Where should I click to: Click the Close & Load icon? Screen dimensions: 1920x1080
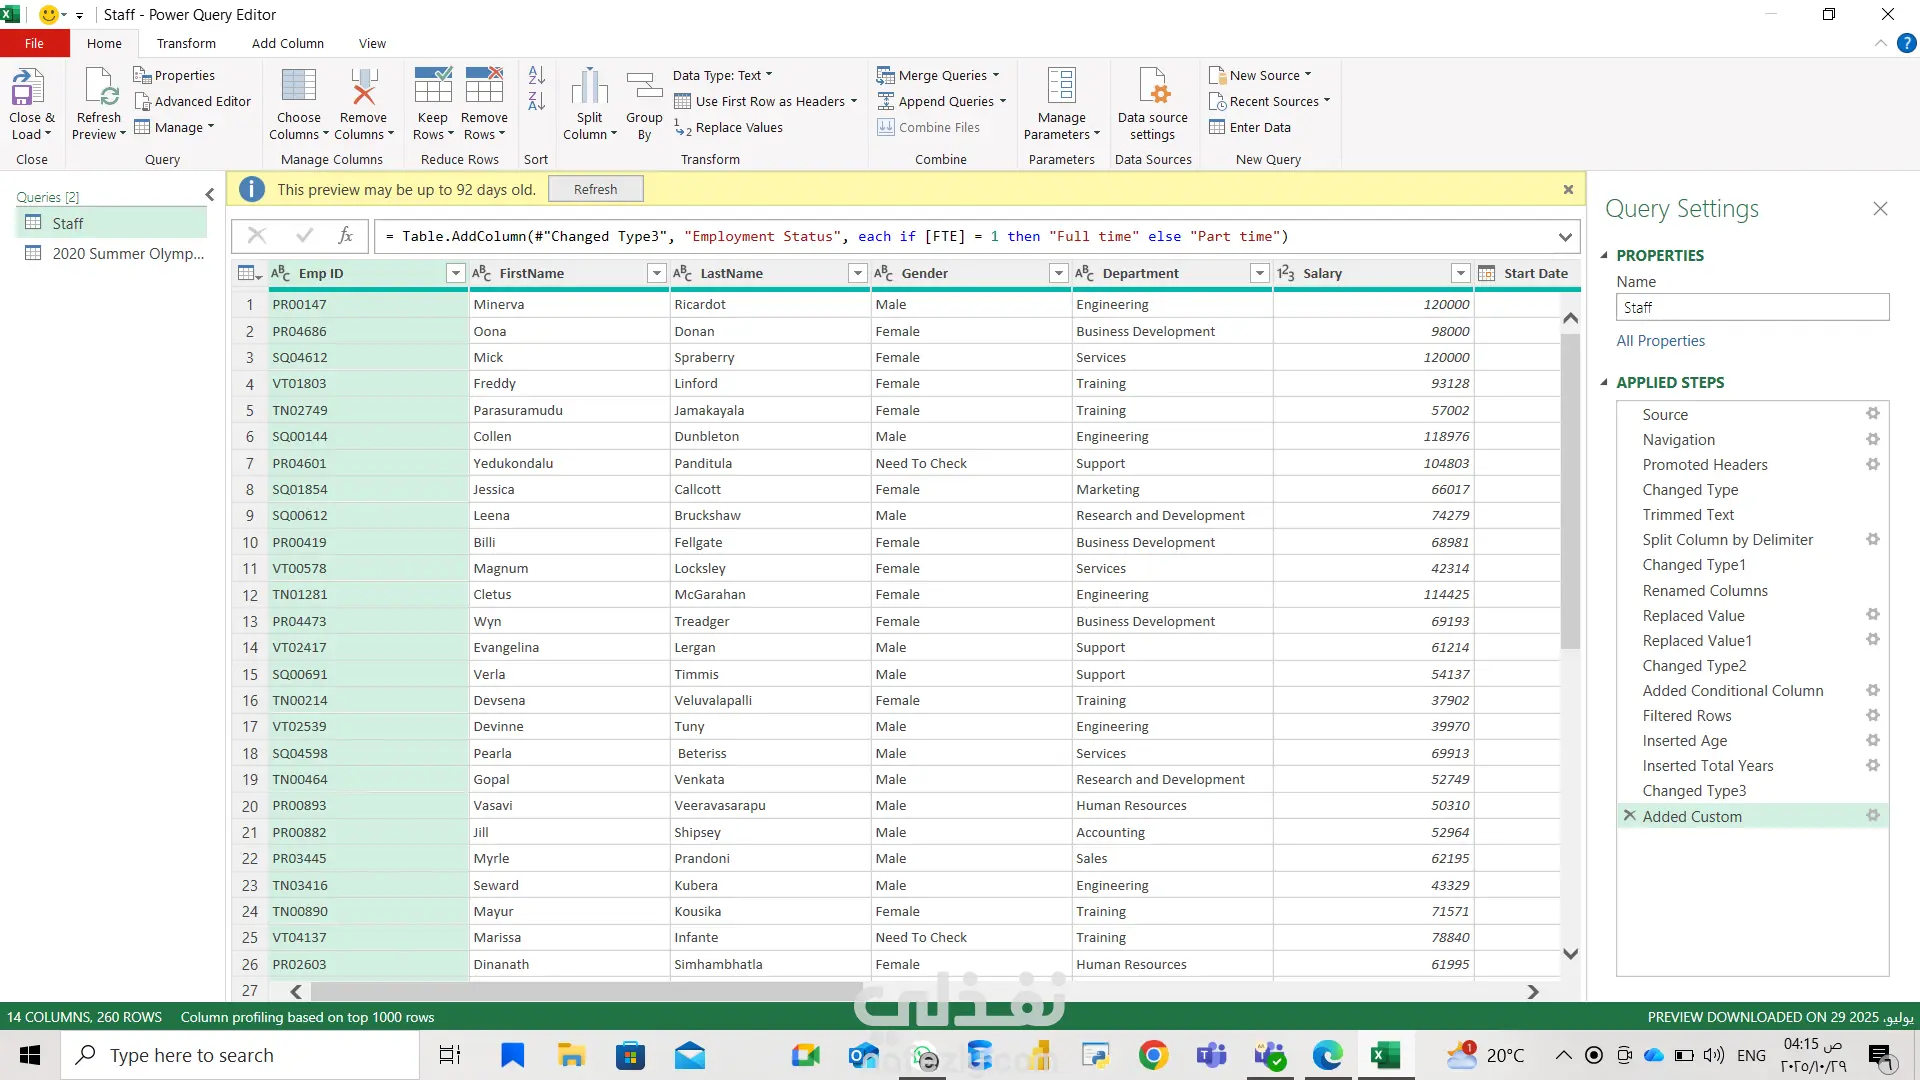(x=28, y=88)
